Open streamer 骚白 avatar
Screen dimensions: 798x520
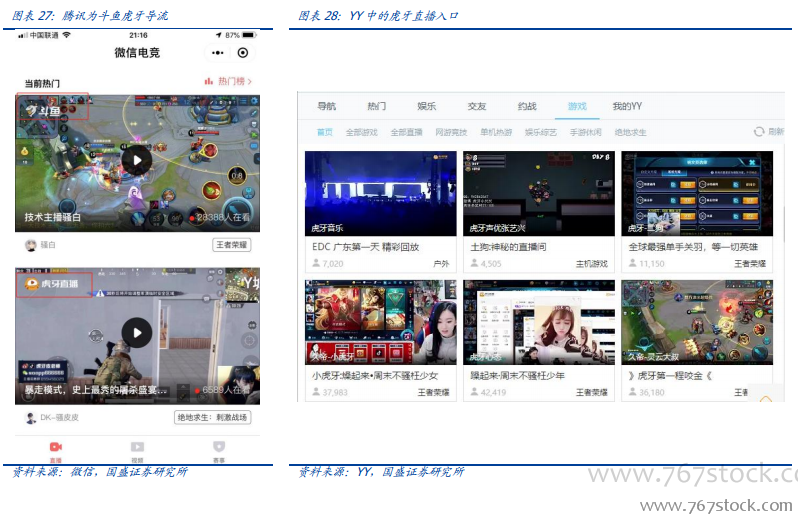[31, 245]
